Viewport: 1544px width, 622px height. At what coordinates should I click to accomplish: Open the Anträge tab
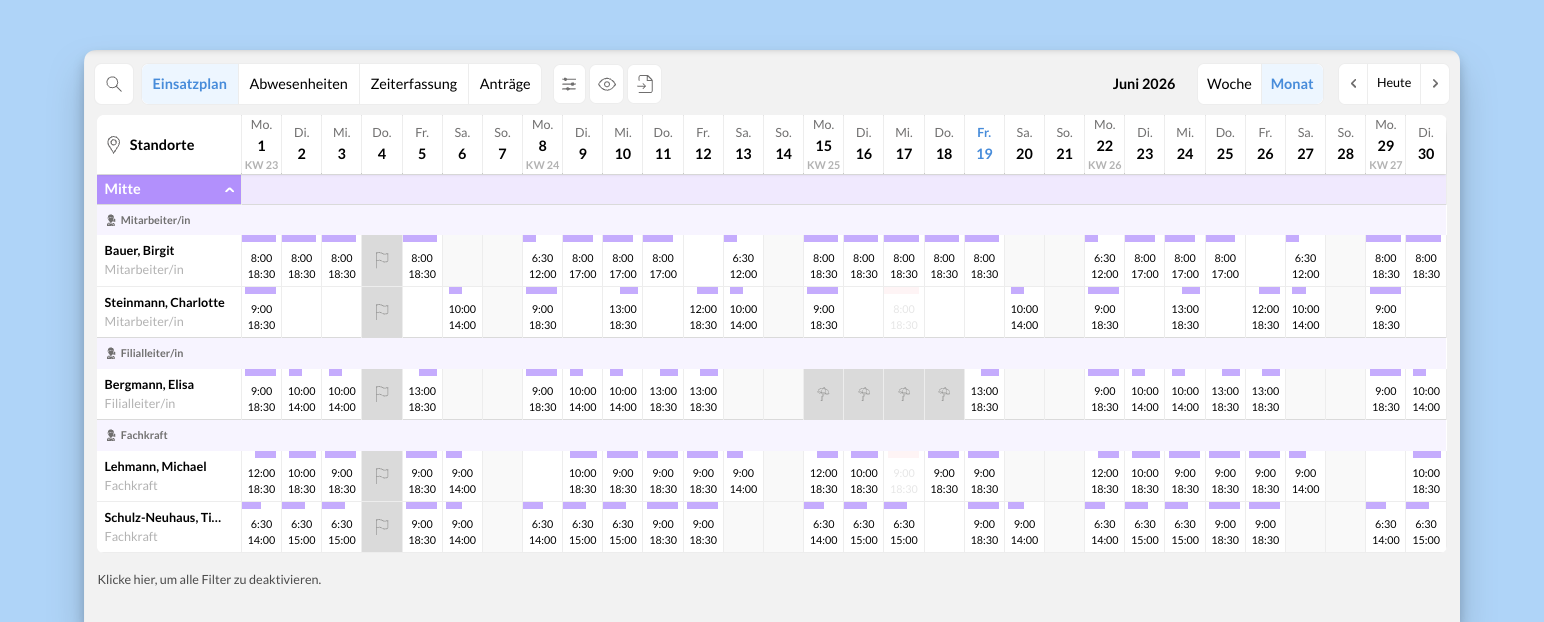click(x=505, y=84)
